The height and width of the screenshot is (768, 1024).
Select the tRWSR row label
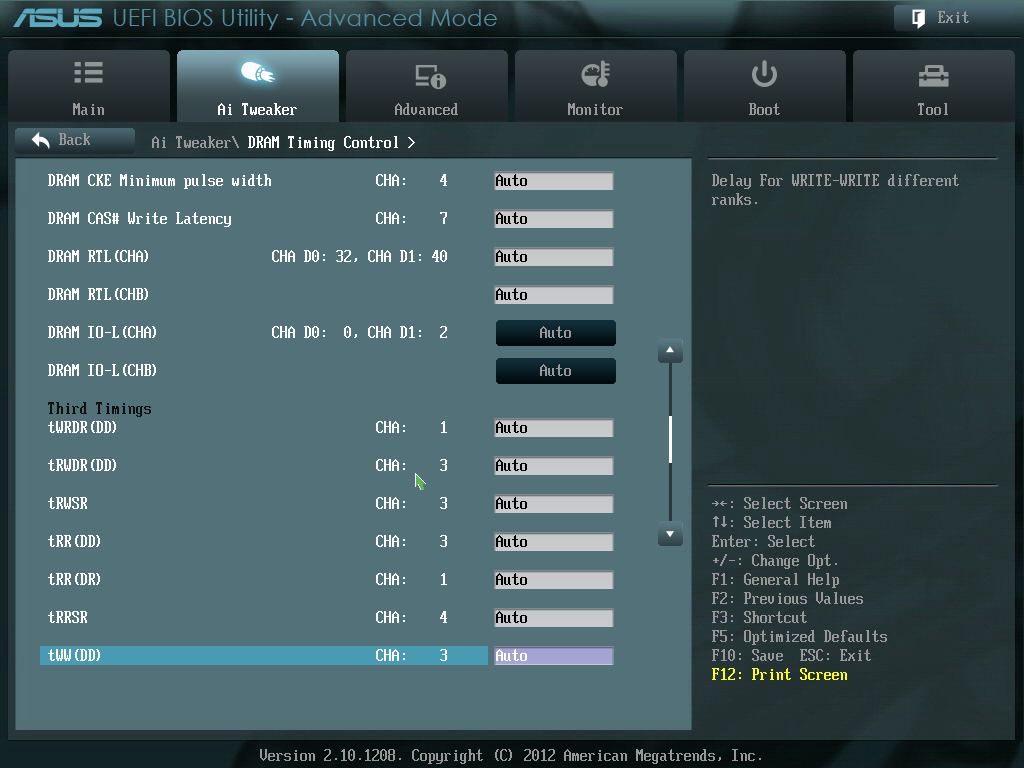point(68,504)
